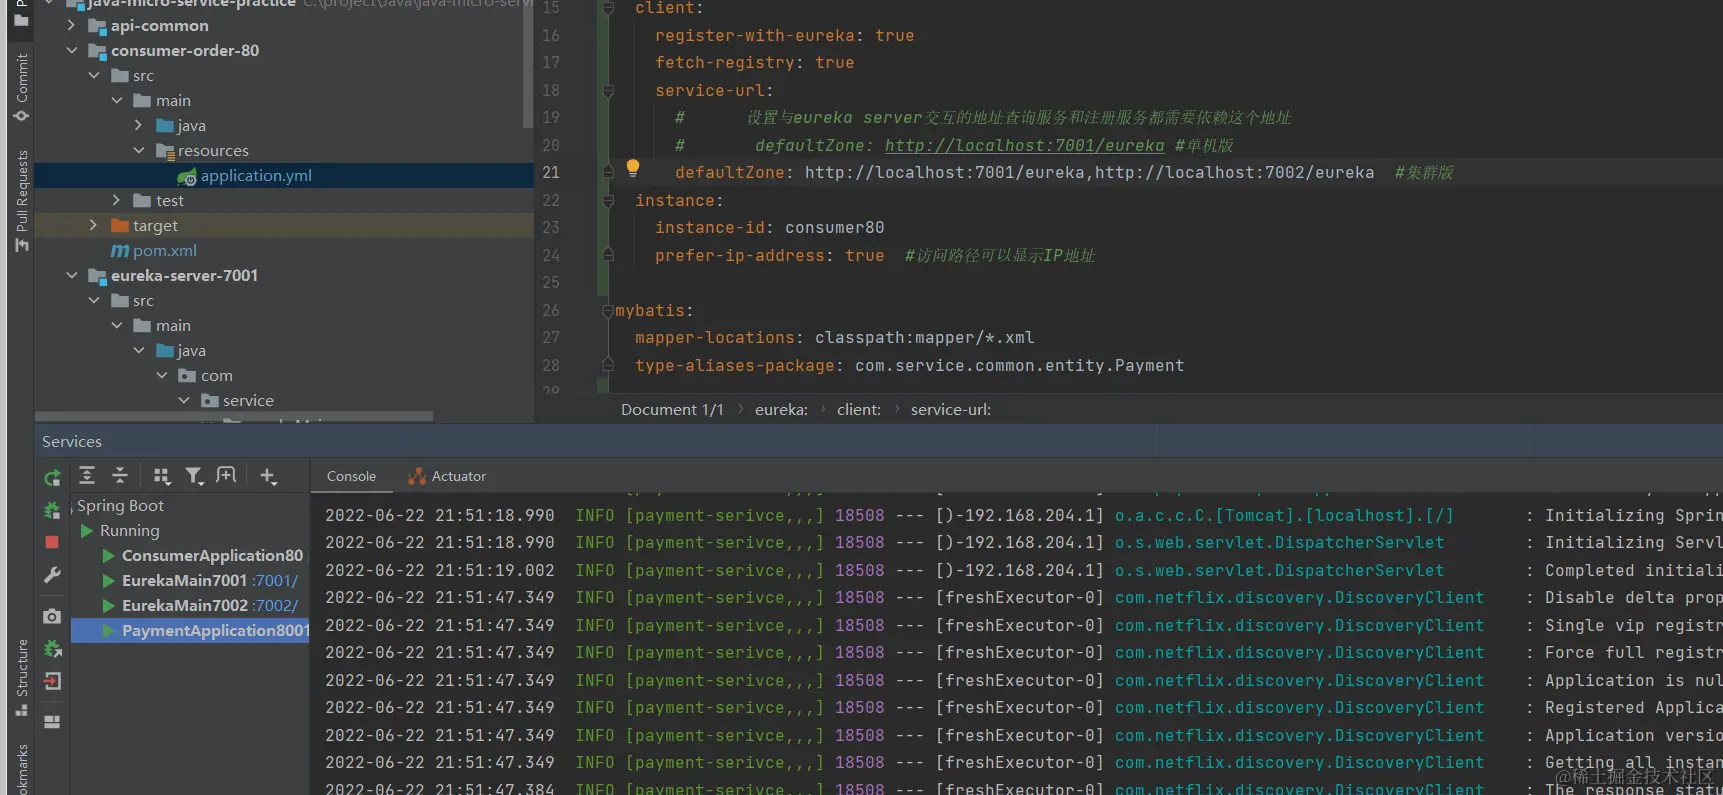Open the Pull Requests tool window
The height and width of the screenshot is (795, 1723).
pyautogui.click(x=21, y=201)
